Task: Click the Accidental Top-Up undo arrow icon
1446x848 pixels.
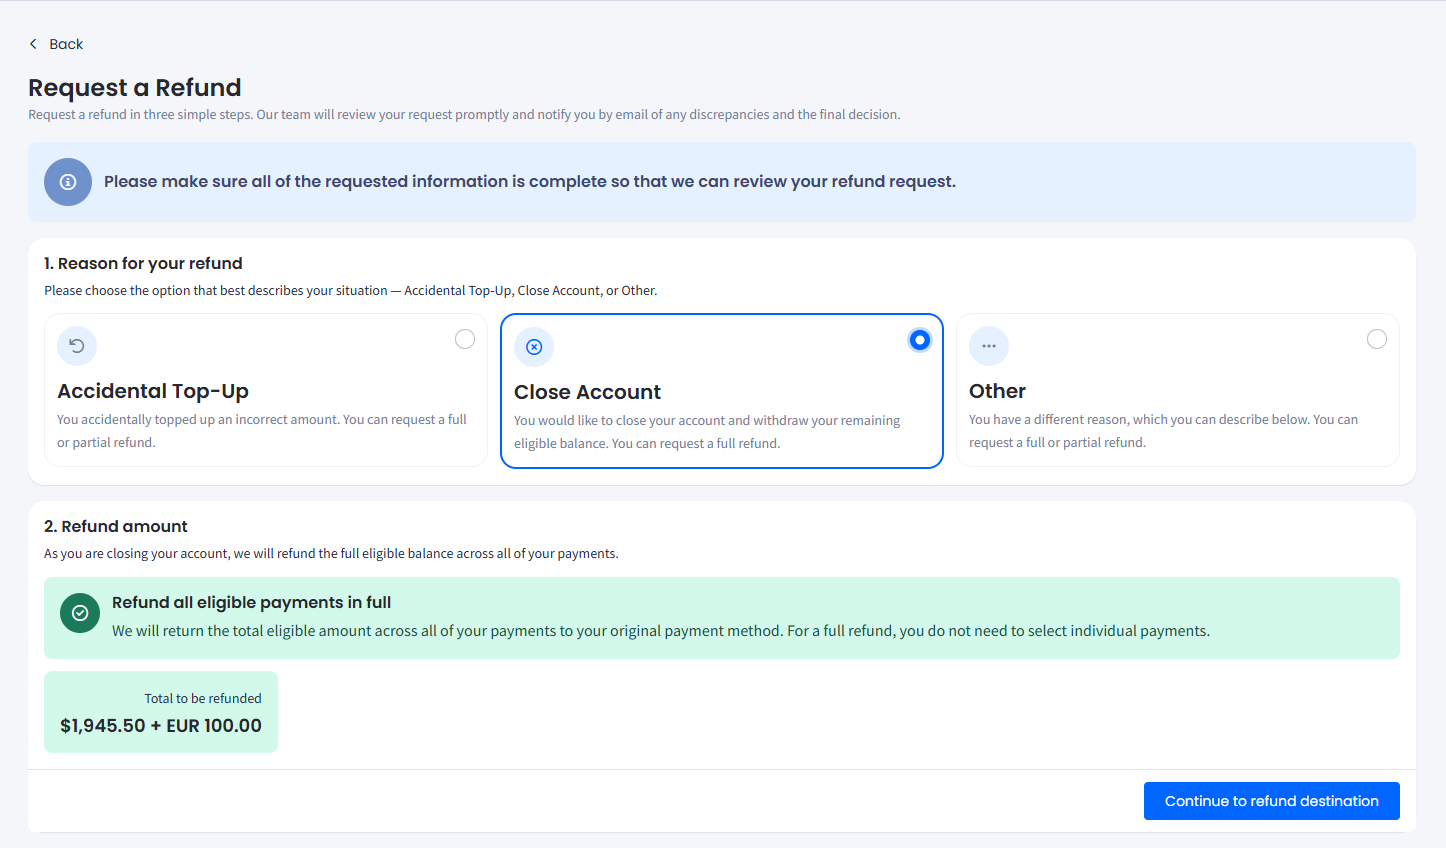Action: click(77, 346)
